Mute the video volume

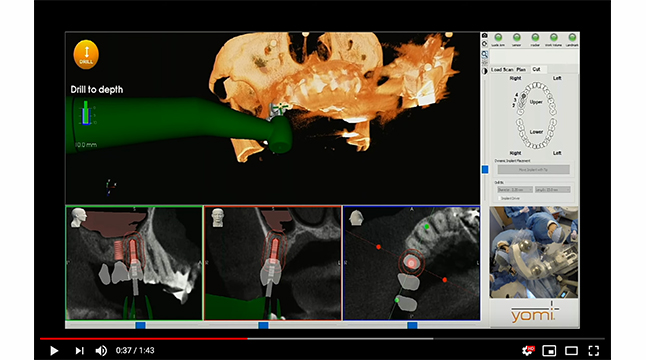tap(101, 351)
